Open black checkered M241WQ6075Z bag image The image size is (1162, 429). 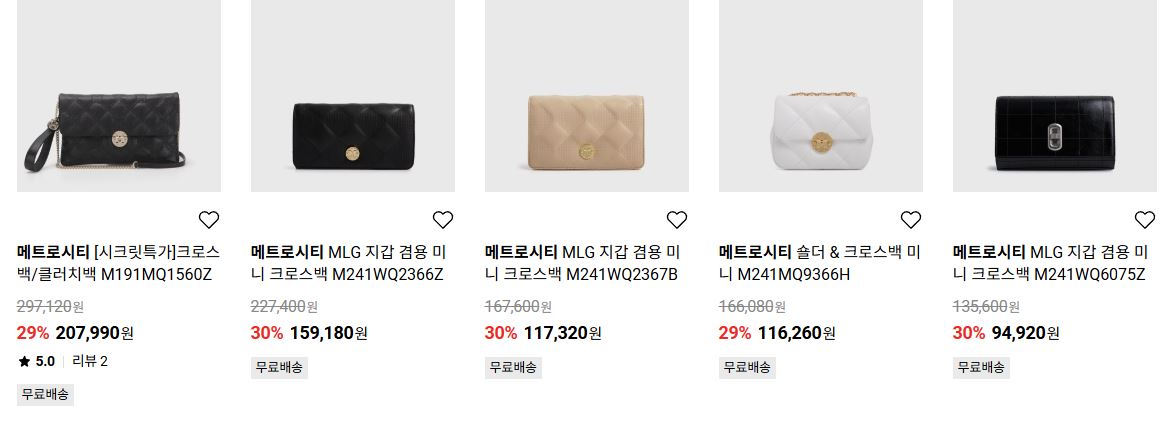pos(1055,96)
